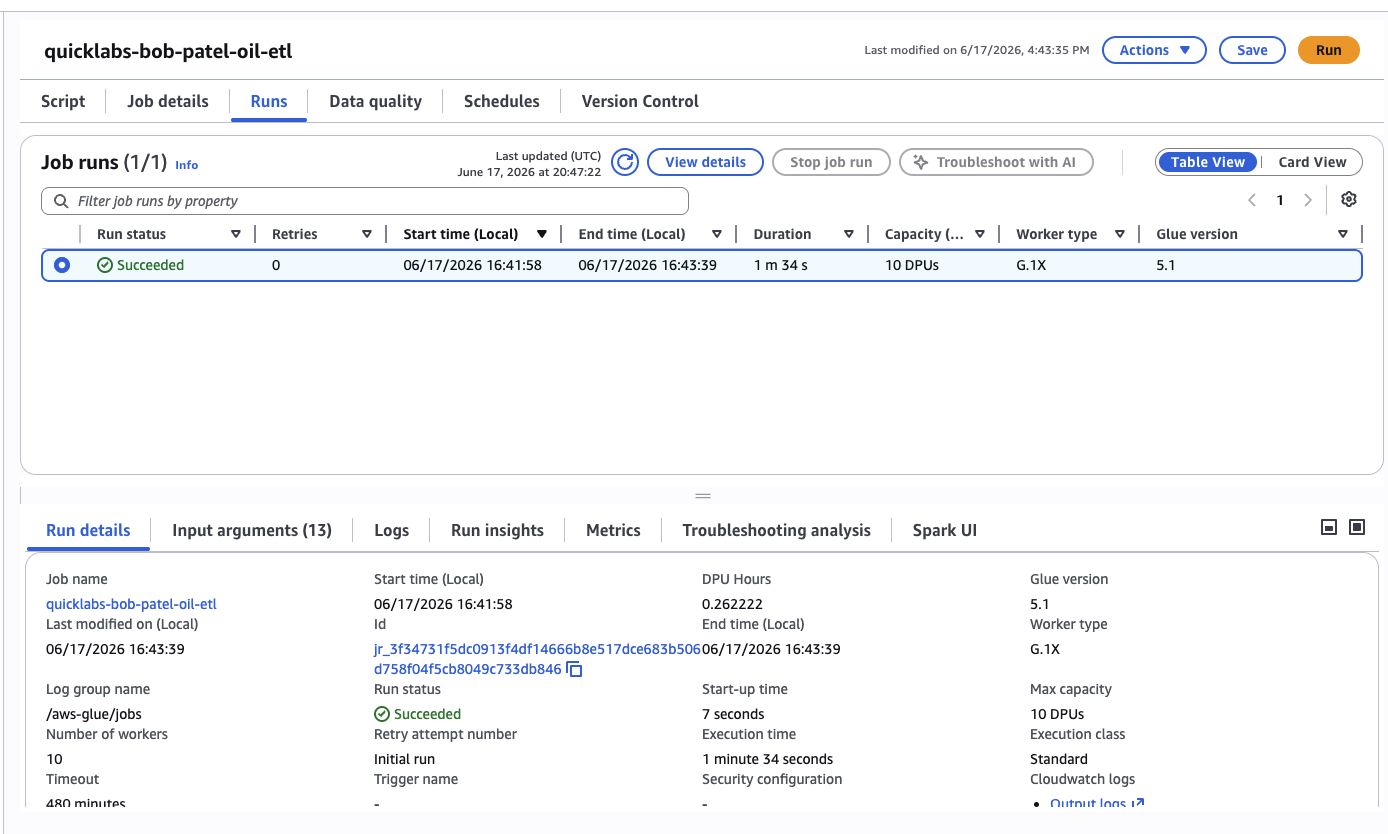Open the Version Control tab

click(x=640, y=101)
